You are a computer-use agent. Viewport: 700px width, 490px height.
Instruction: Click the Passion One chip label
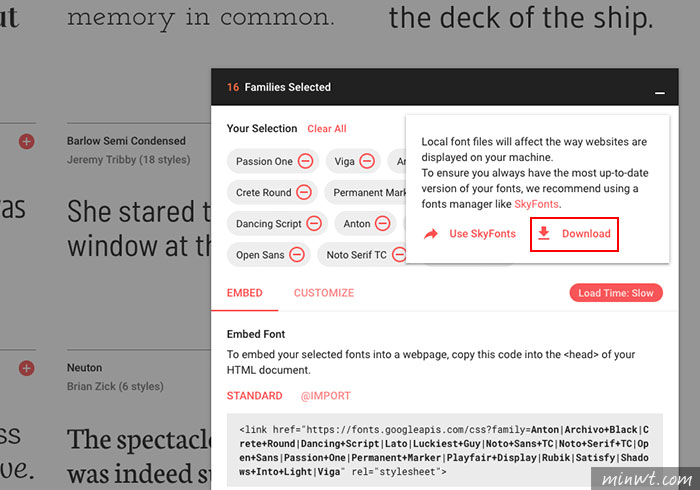pos(264,161)
